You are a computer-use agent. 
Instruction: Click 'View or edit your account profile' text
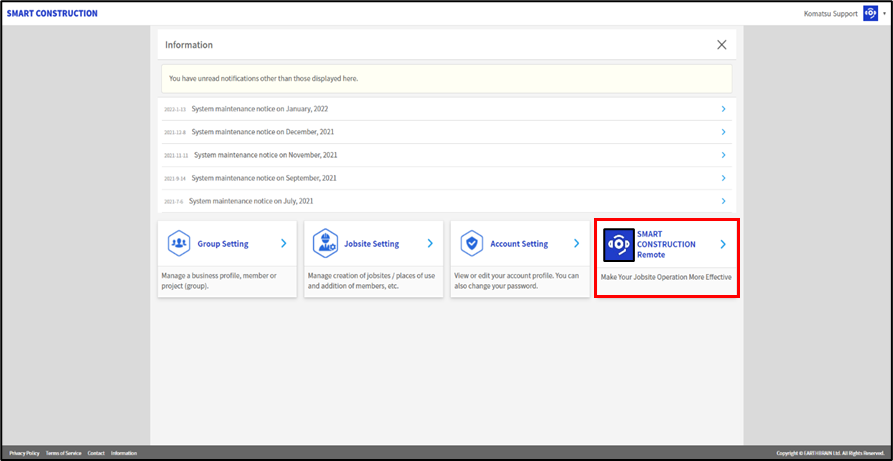pos(517,281)
